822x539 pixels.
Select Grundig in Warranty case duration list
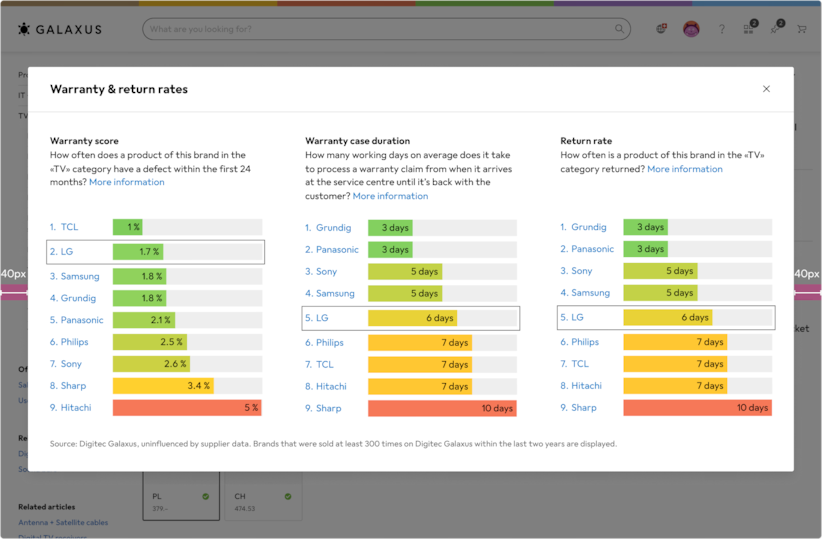(333, 227)
